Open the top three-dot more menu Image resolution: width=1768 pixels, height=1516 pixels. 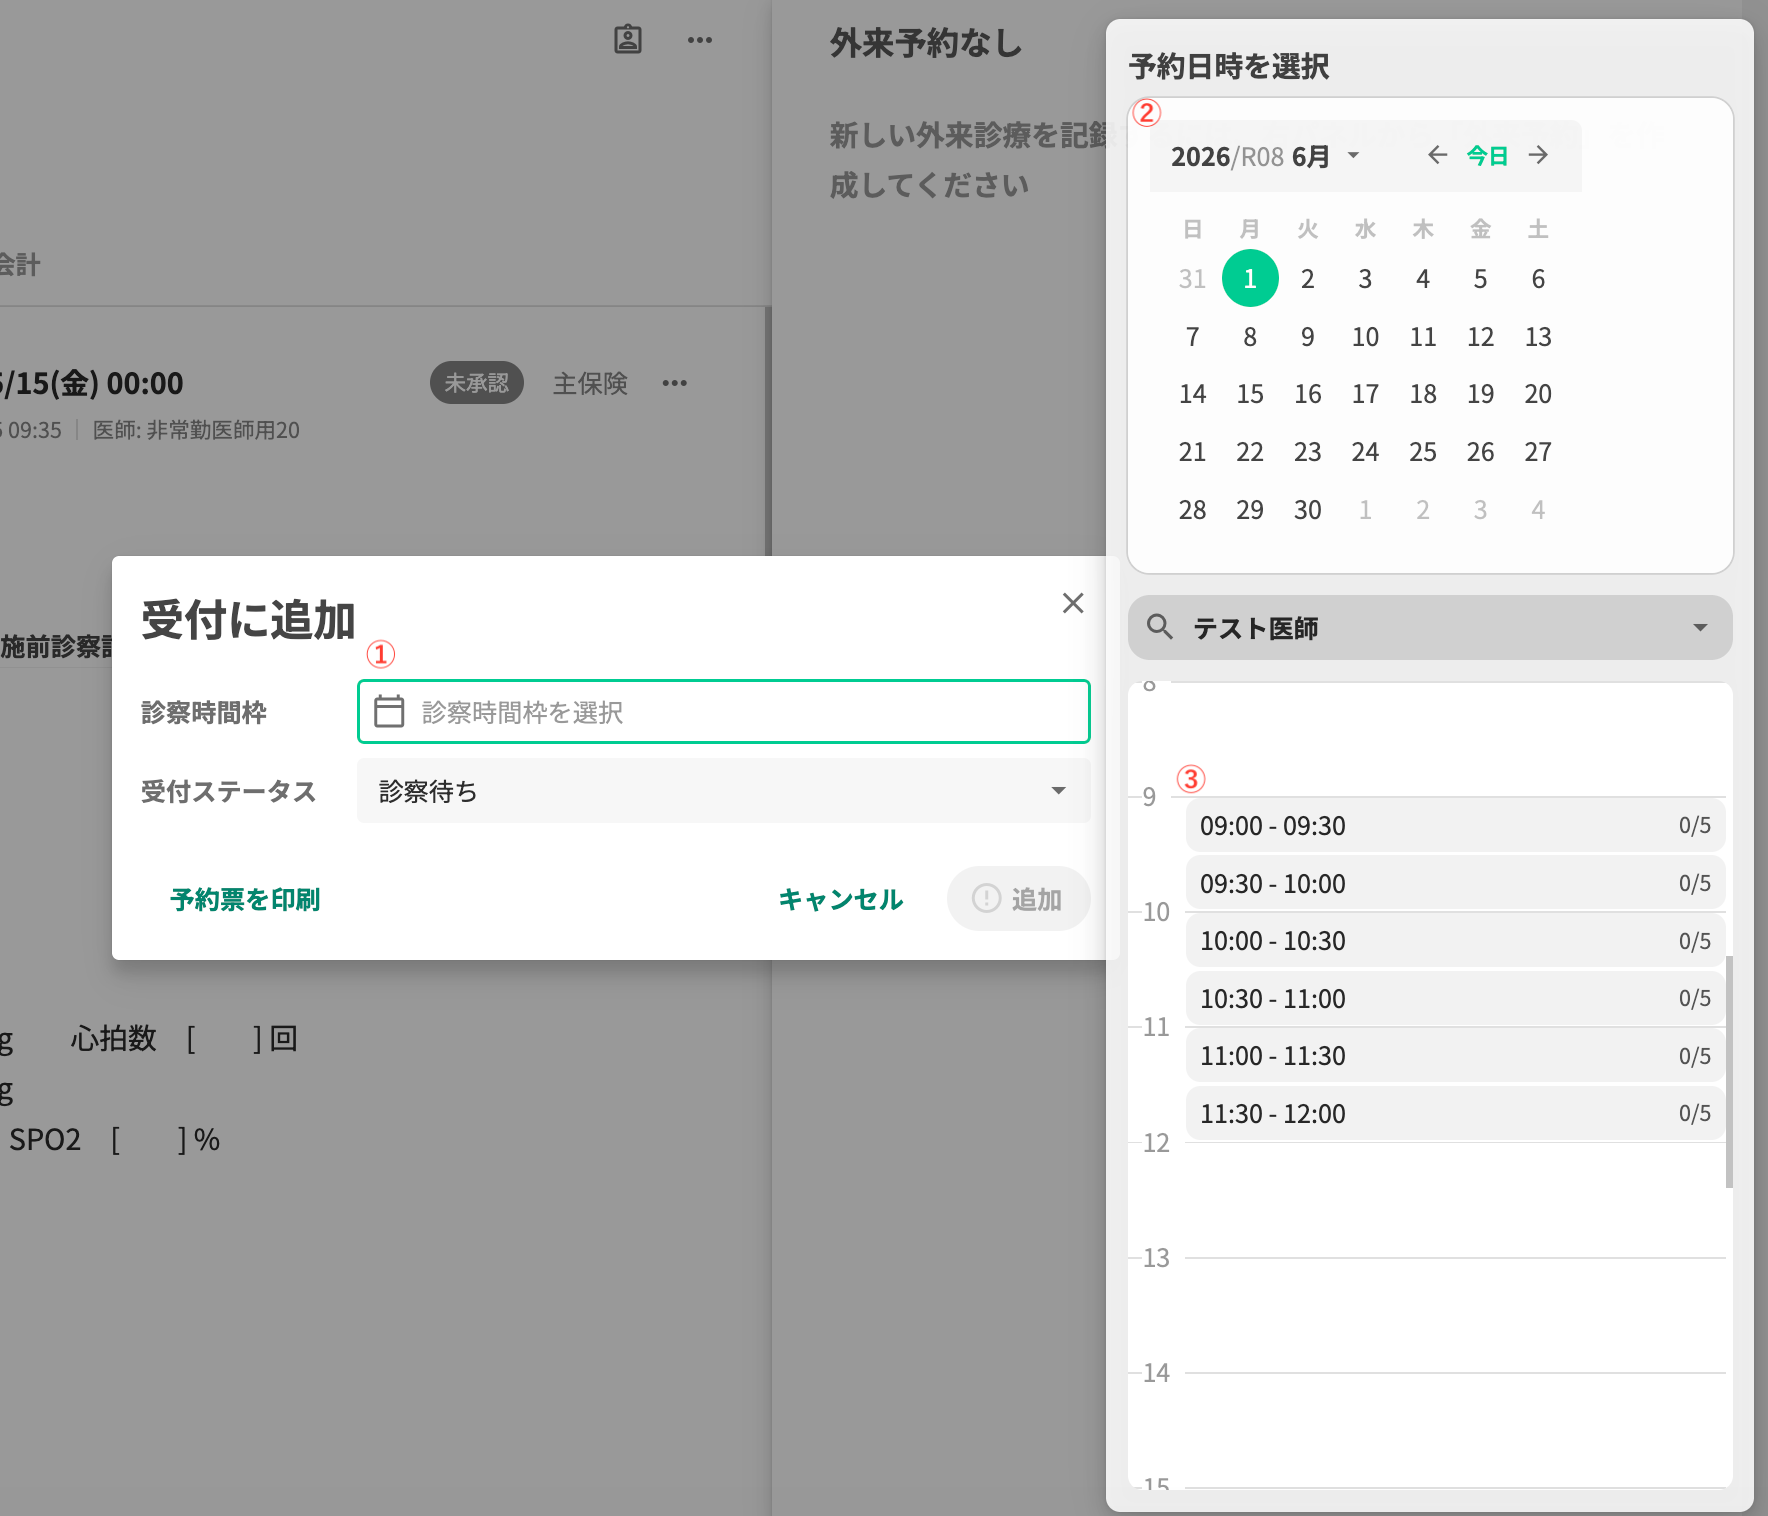point(700,40)
